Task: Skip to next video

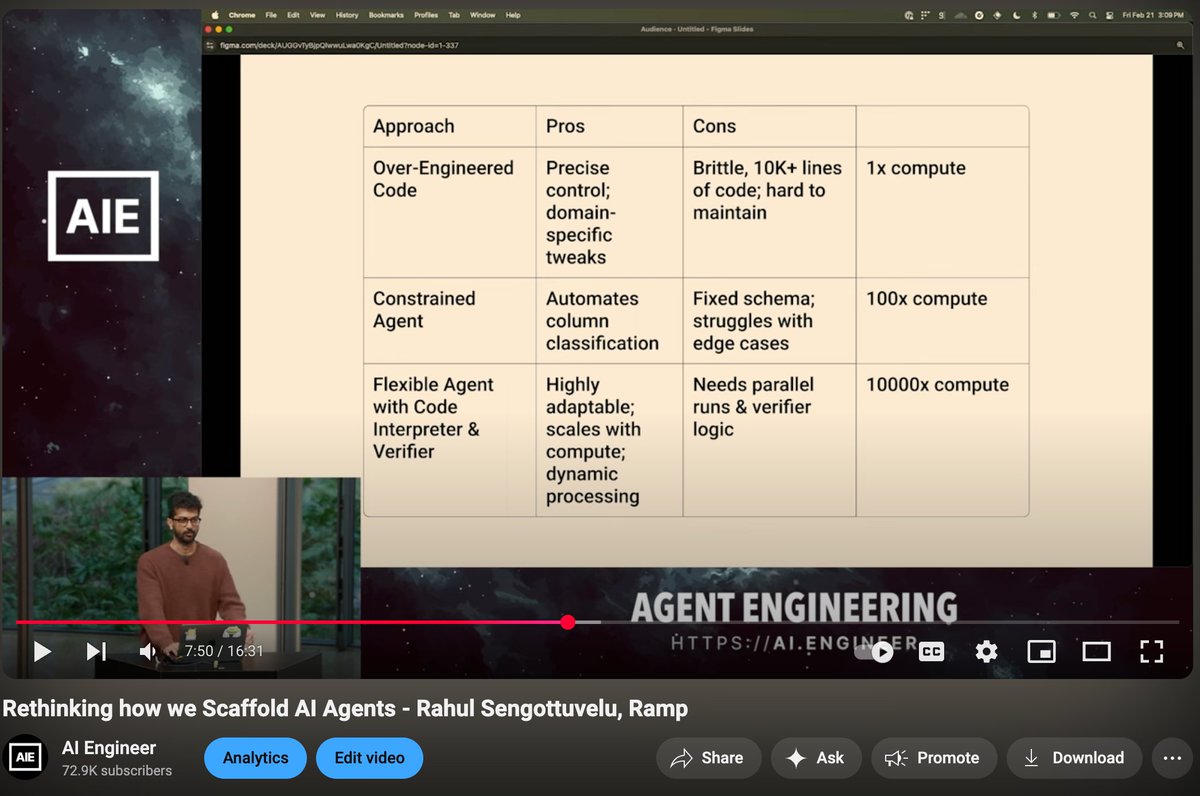Action: [x=96, y=652]
